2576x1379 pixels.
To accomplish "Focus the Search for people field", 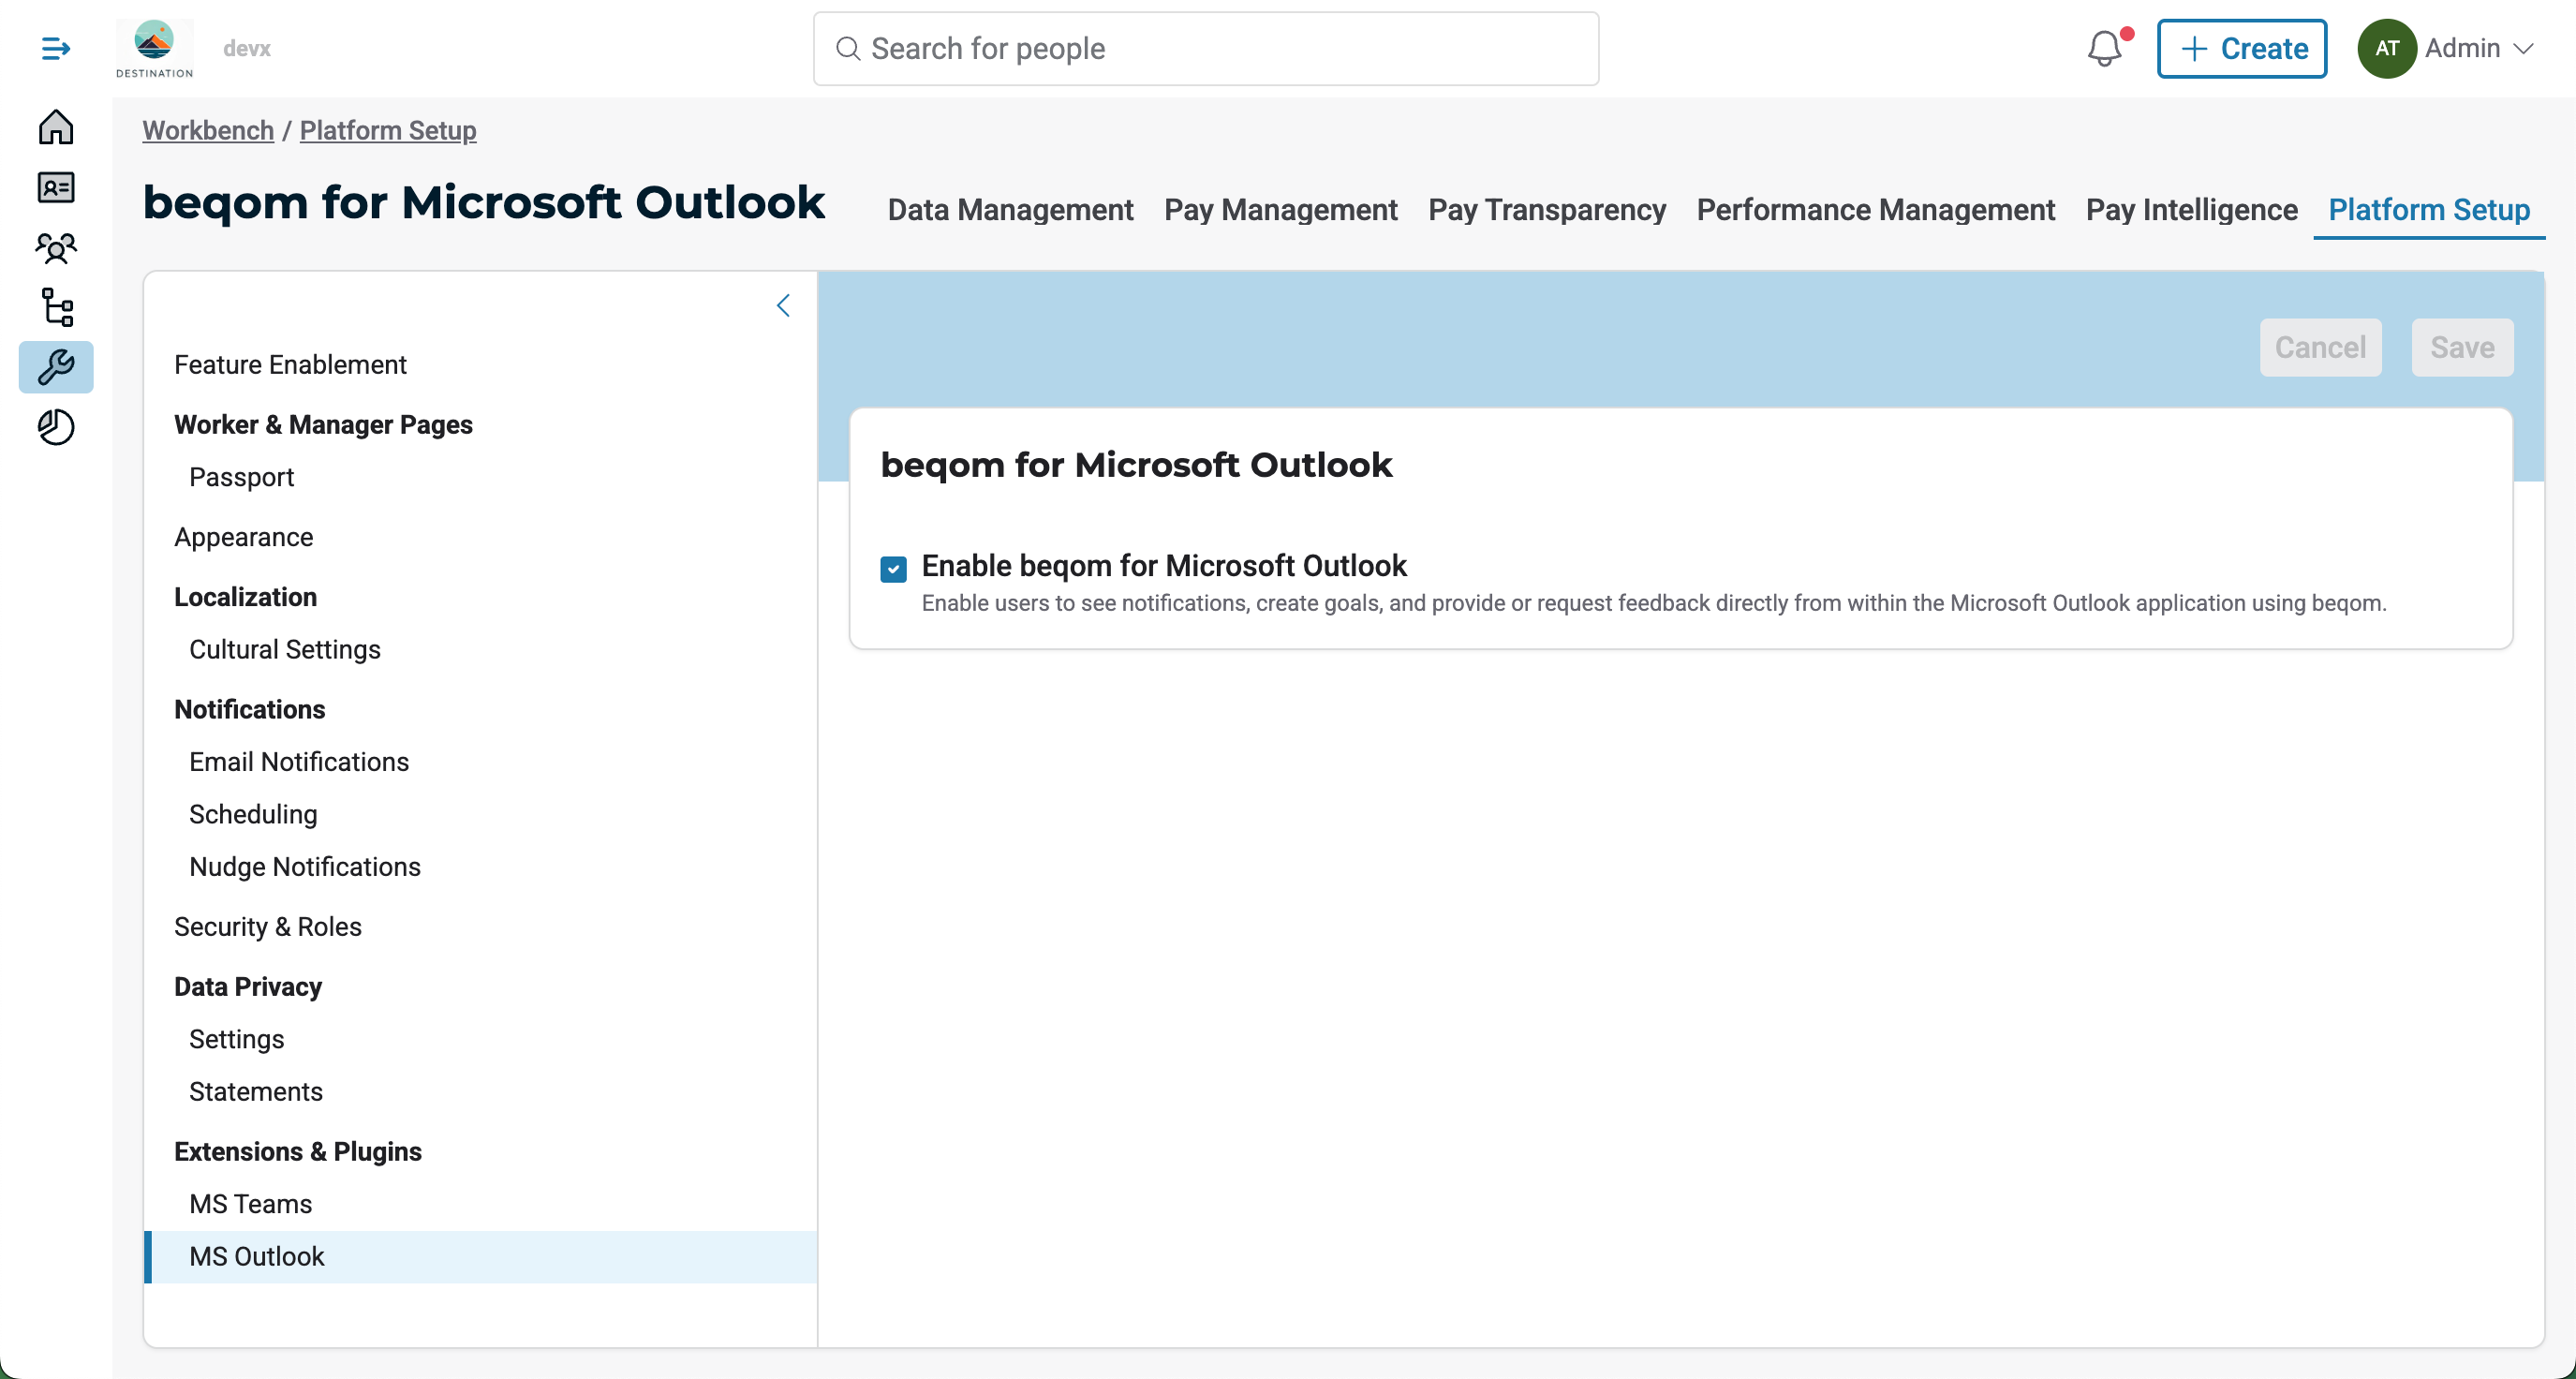I will click(1205, 48).
